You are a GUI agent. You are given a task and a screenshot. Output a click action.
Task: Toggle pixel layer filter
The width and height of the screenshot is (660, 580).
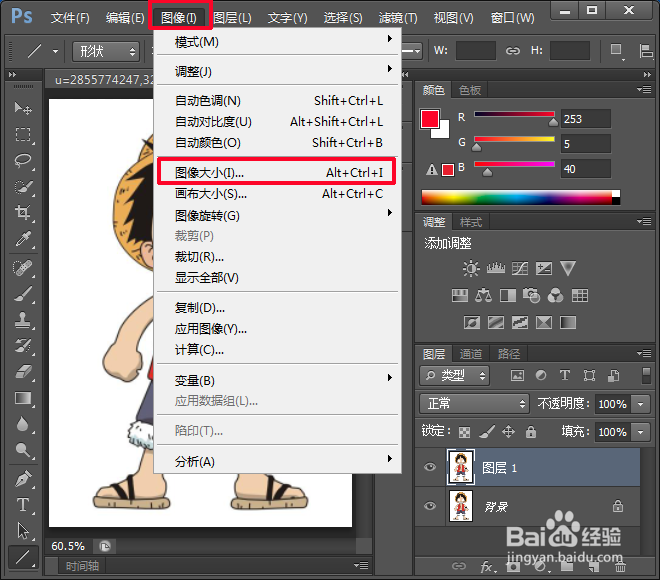(x=517, y=375)
